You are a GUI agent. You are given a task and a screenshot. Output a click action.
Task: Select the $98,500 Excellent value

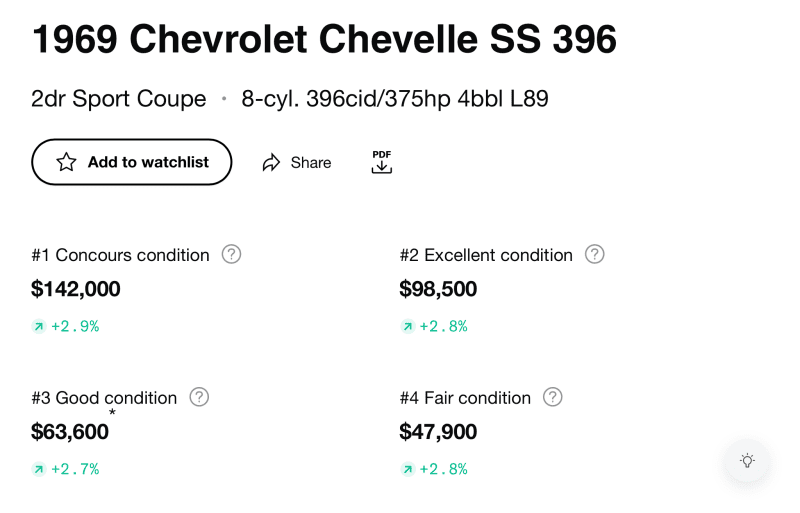pyautogui.click(x=438, y=289)
